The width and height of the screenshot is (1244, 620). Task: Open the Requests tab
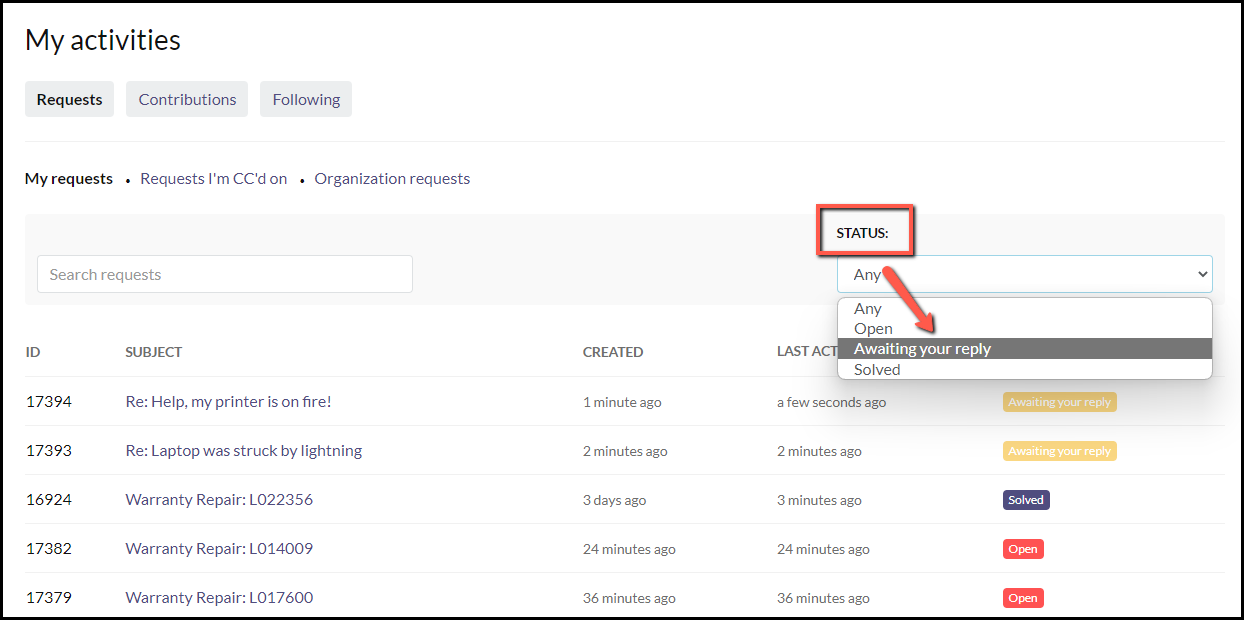69,99
